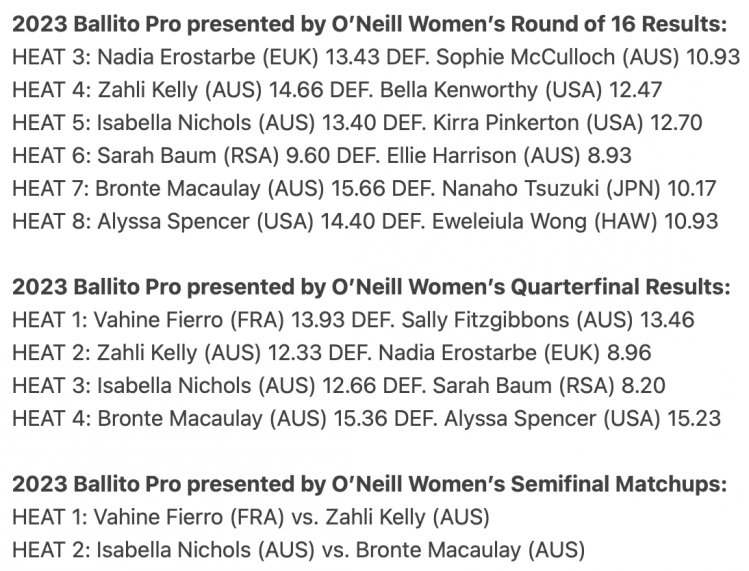Click Sophie McCulloch name in Heat 3

click(525, 57)
